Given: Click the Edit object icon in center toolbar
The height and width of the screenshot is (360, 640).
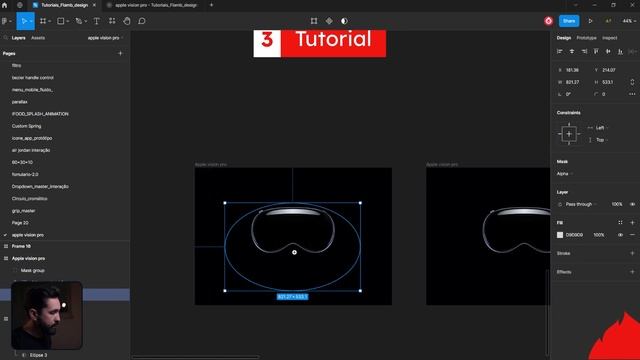Looking at the screenshot, I should [314, 21].
